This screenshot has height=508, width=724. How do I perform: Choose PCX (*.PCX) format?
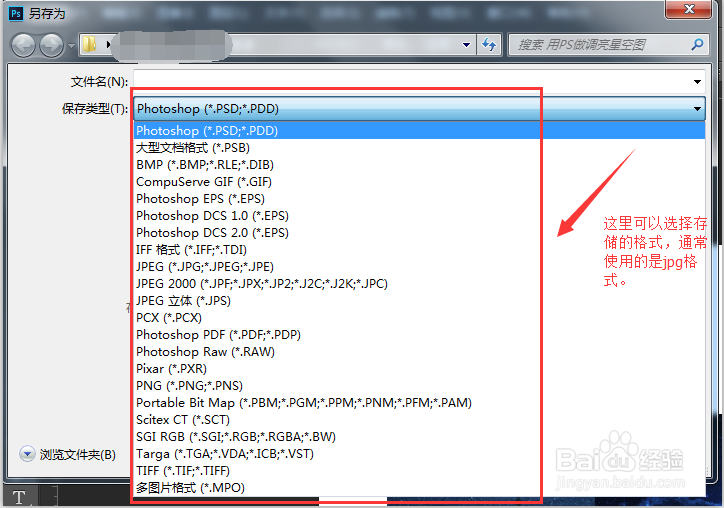(419, 318)
